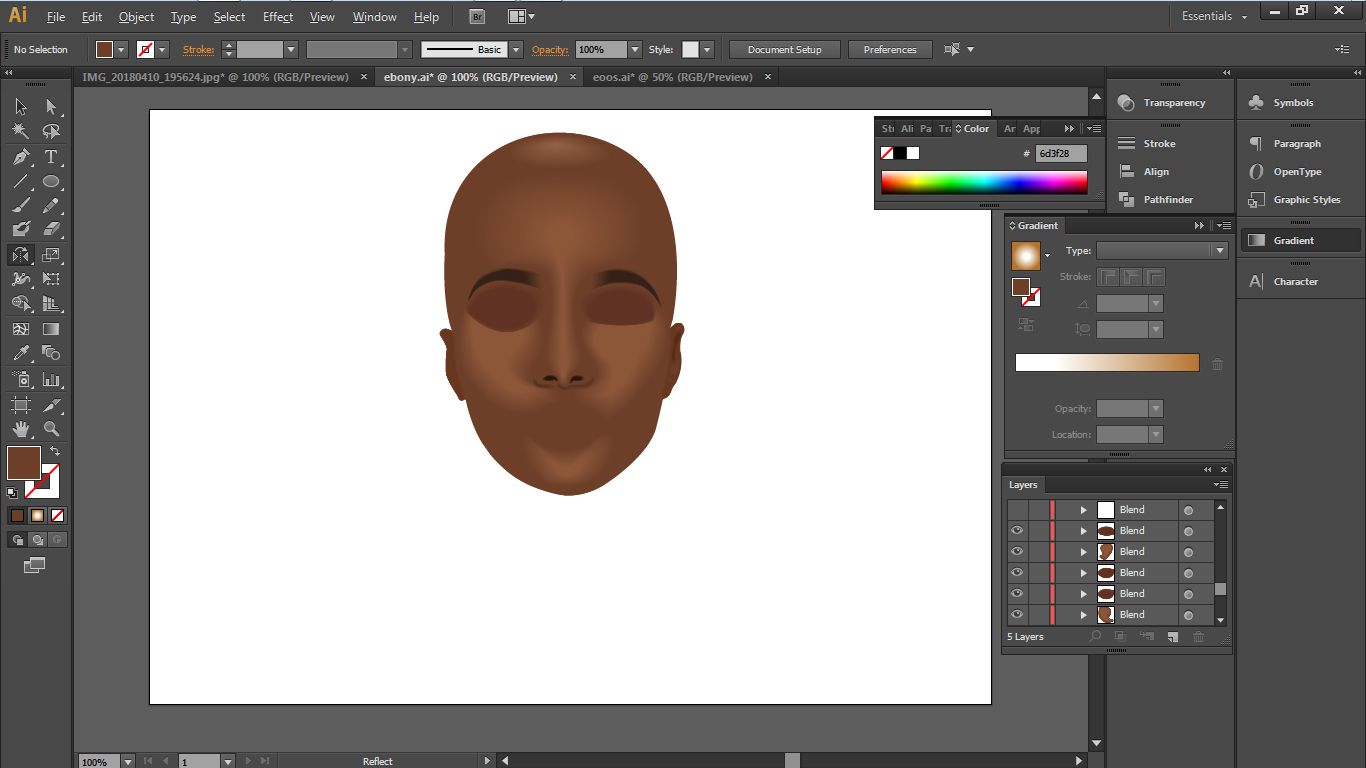This screenshot has width=1366, height=768.
Task: Open the Arrange Documents dropdown
Action: coord(521,17)
